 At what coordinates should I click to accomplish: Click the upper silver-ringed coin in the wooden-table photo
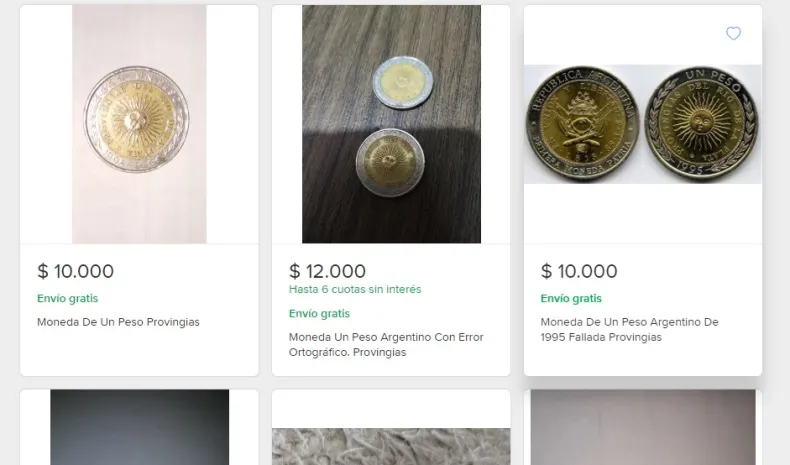pyautogui.click(x=402, y=80)
